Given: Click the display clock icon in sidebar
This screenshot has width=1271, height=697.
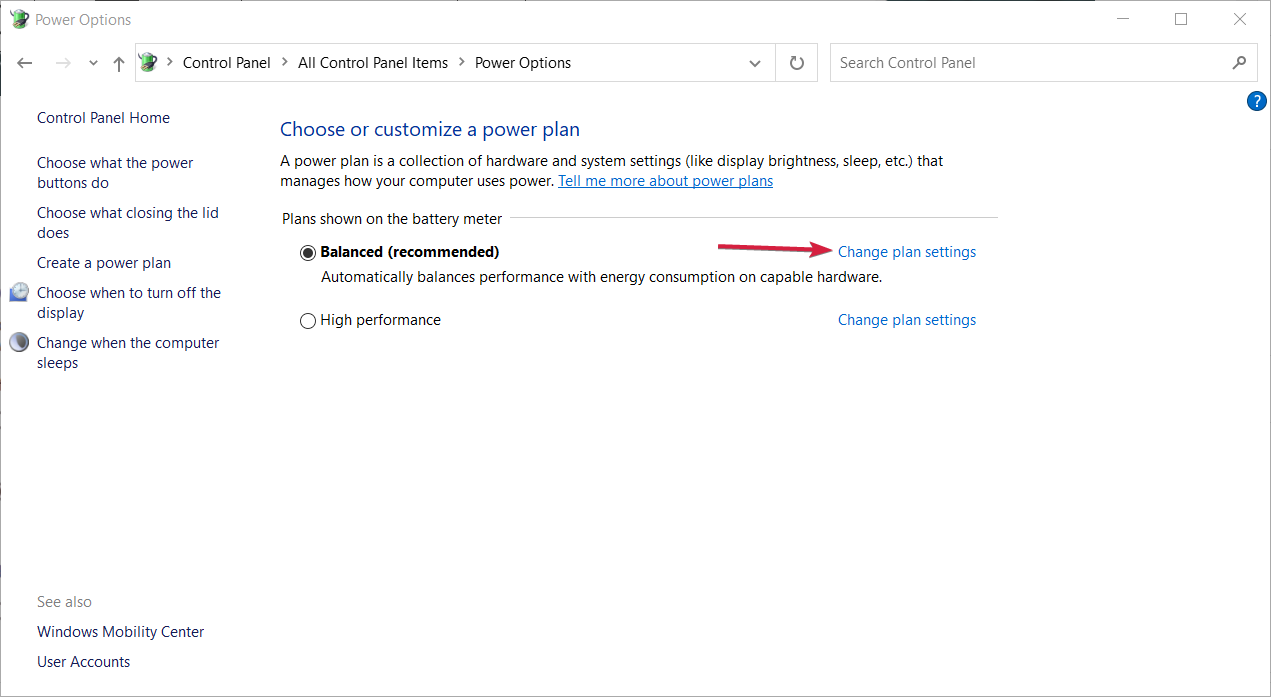Looking at the screenshot, I should coord(20,292).
